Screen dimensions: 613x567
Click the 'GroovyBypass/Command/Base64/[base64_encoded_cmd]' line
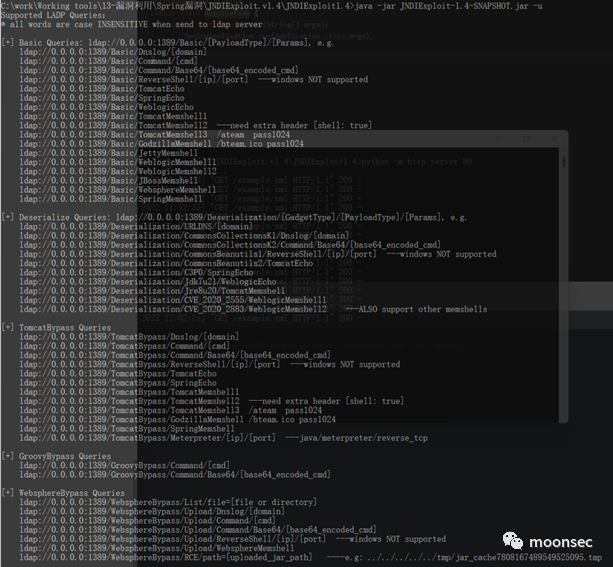(x=175, y=475)
